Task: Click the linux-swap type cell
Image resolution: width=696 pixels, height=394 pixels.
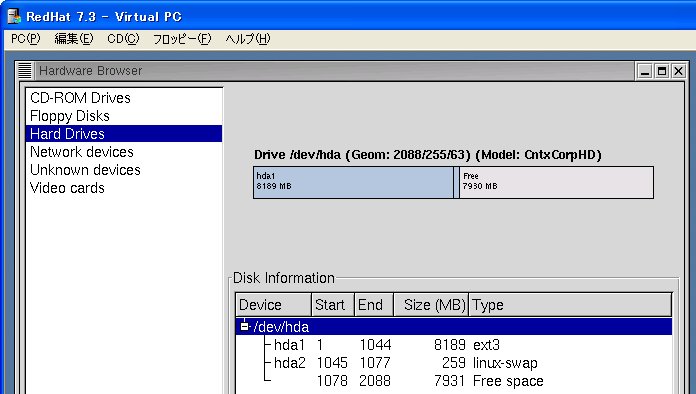Action: [x=505, y=363]
